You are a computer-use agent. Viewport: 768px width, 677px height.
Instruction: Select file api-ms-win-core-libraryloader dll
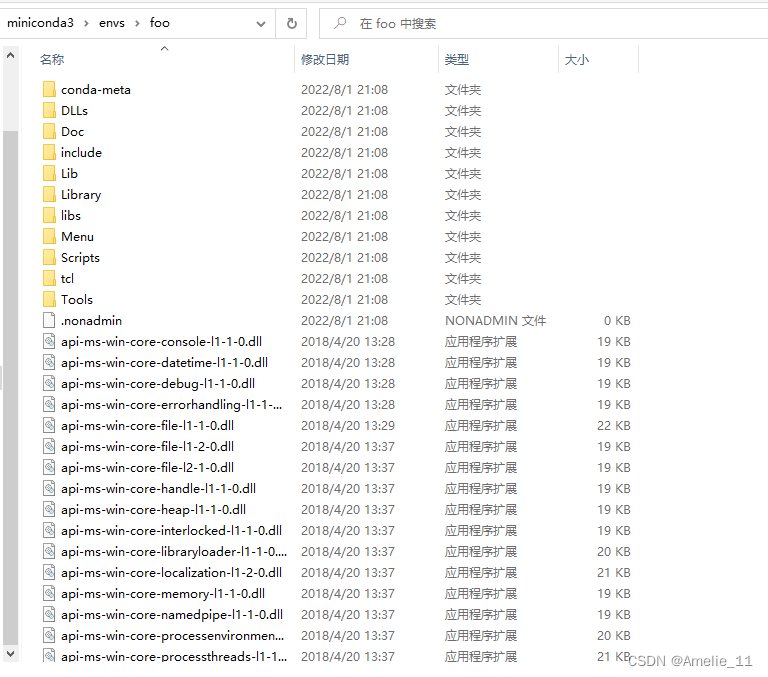point(174,552)
